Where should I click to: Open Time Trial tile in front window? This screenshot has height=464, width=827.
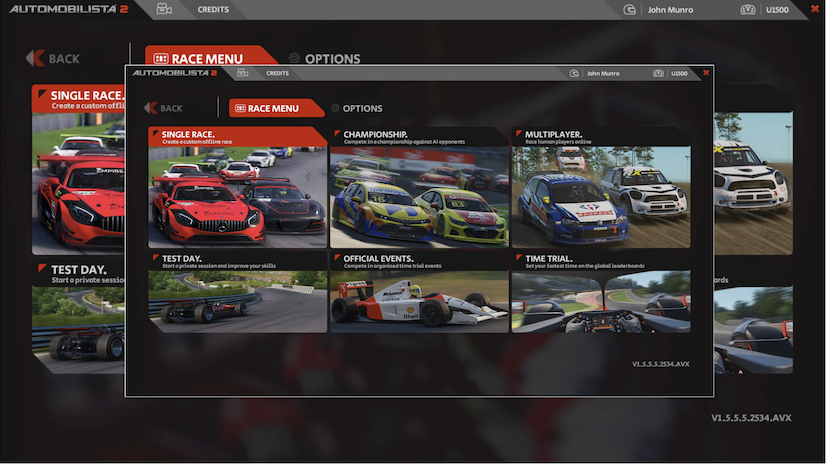(x=601, y=292)
